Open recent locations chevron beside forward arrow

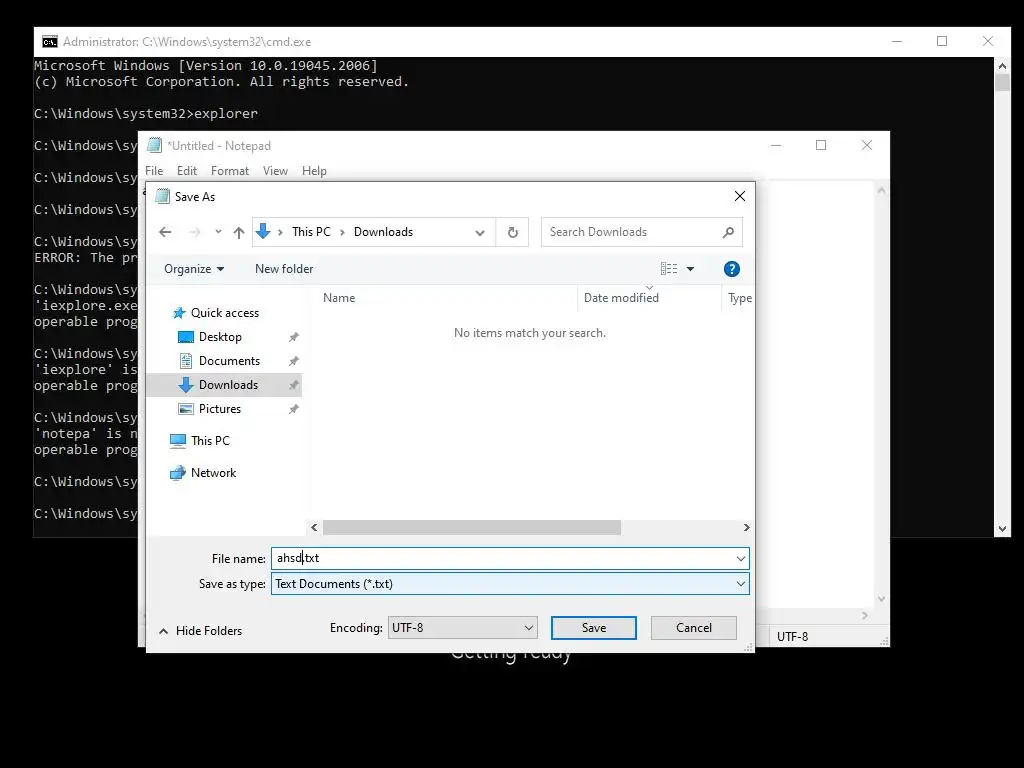pos(218,232)
